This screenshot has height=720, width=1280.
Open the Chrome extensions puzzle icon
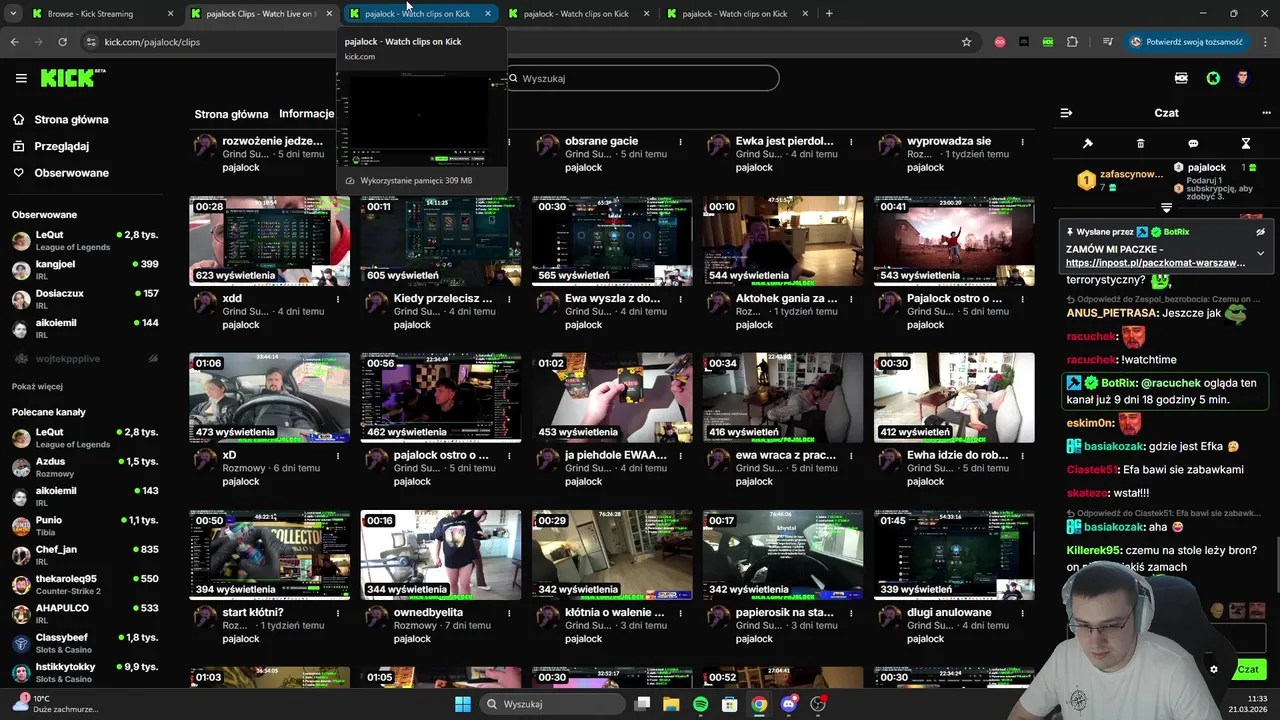[x=1072, y=42]
